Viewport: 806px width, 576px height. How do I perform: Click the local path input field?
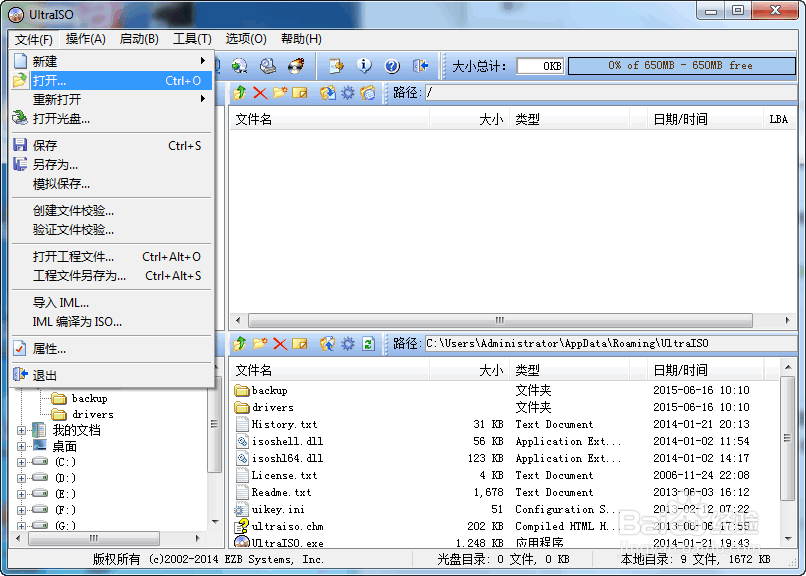611,344
